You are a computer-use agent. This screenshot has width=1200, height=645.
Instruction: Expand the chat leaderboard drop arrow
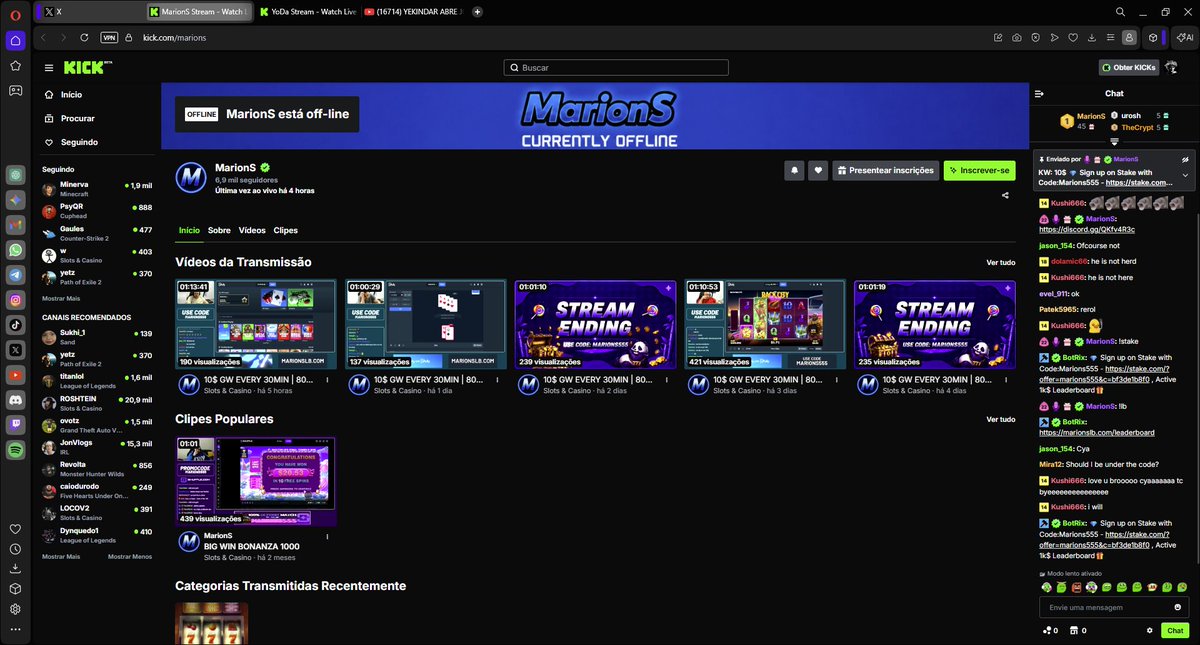[1114, 142]
